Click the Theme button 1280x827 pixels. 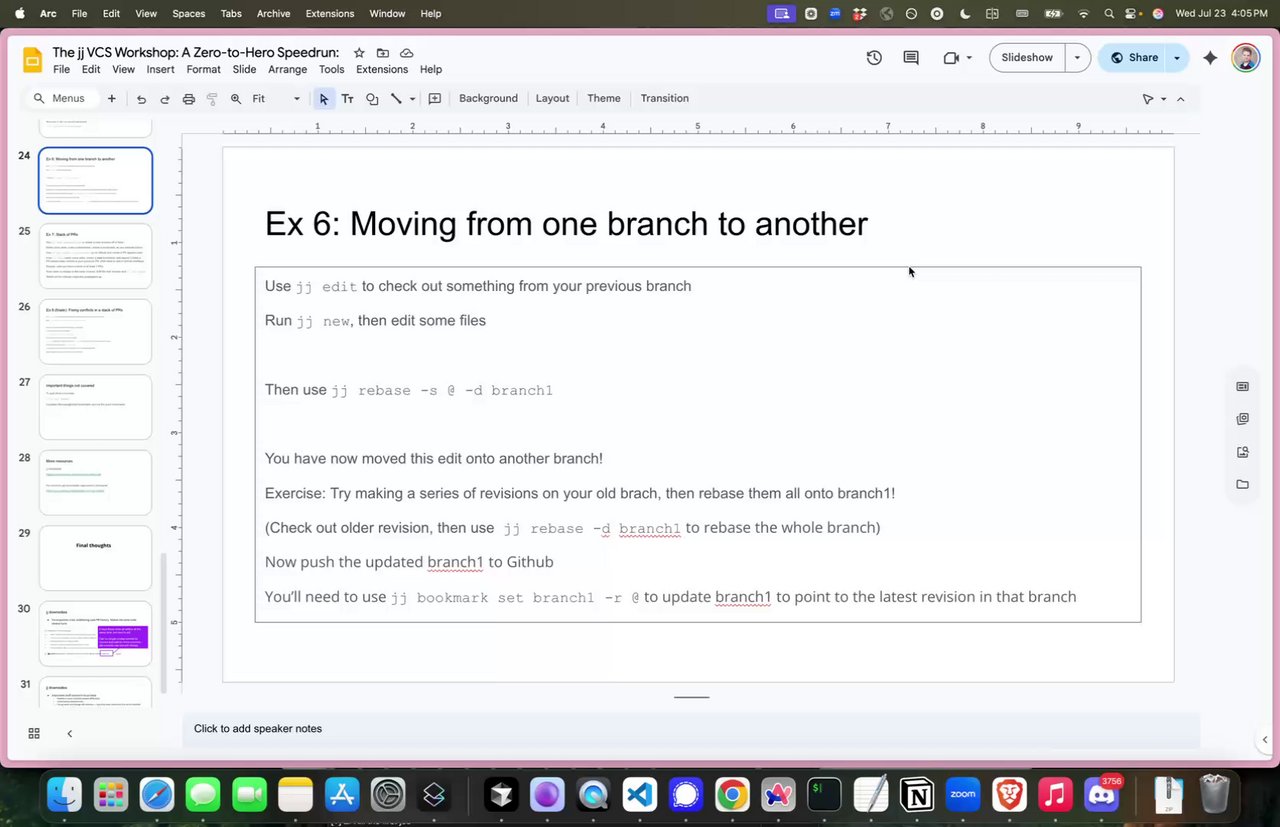pyautogui.click(x=604, y=99)
